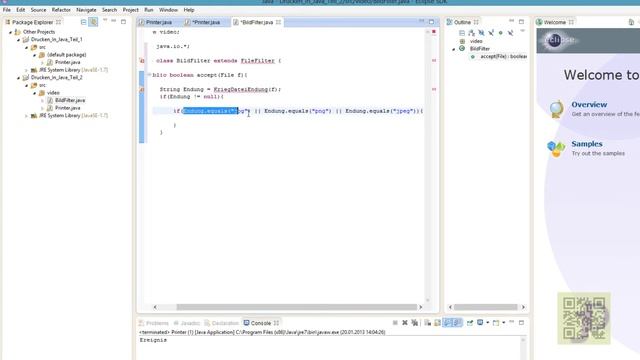This screenshot has height=360, width=640.
Task: Switch to Javadoc tab
Action: coord(187,323)
